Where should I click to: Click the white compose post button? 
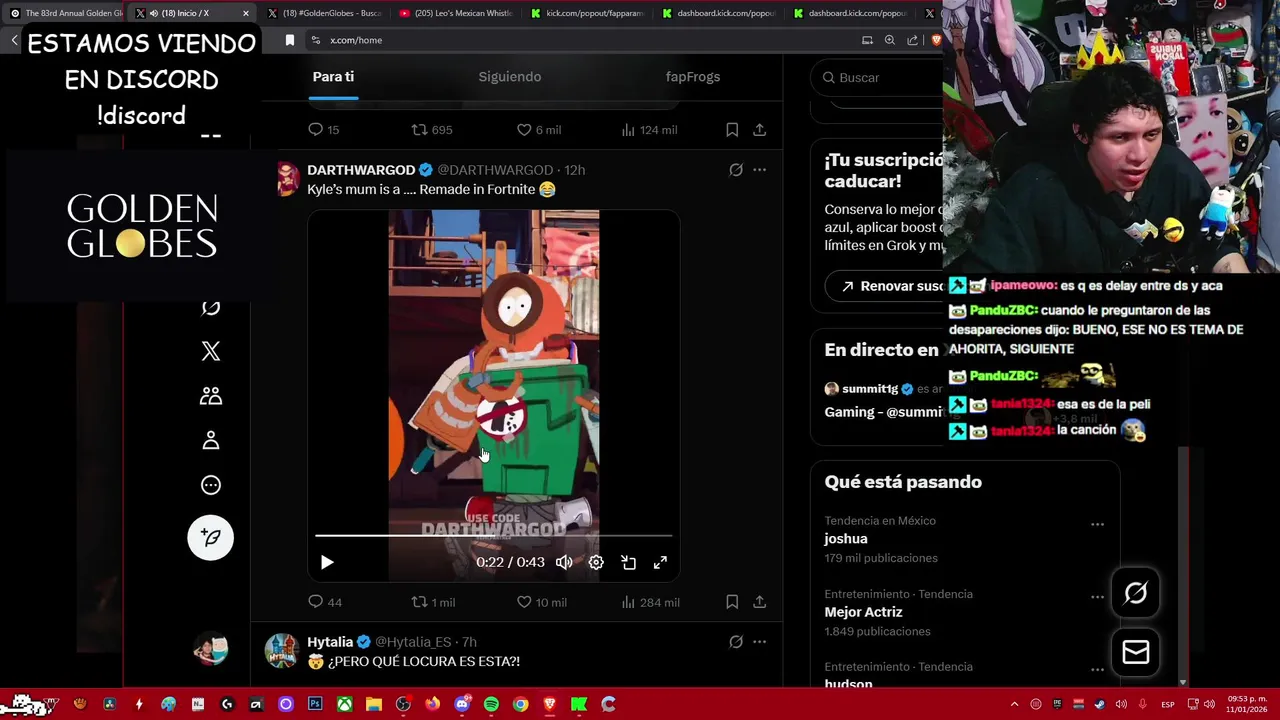click(210, 537)
